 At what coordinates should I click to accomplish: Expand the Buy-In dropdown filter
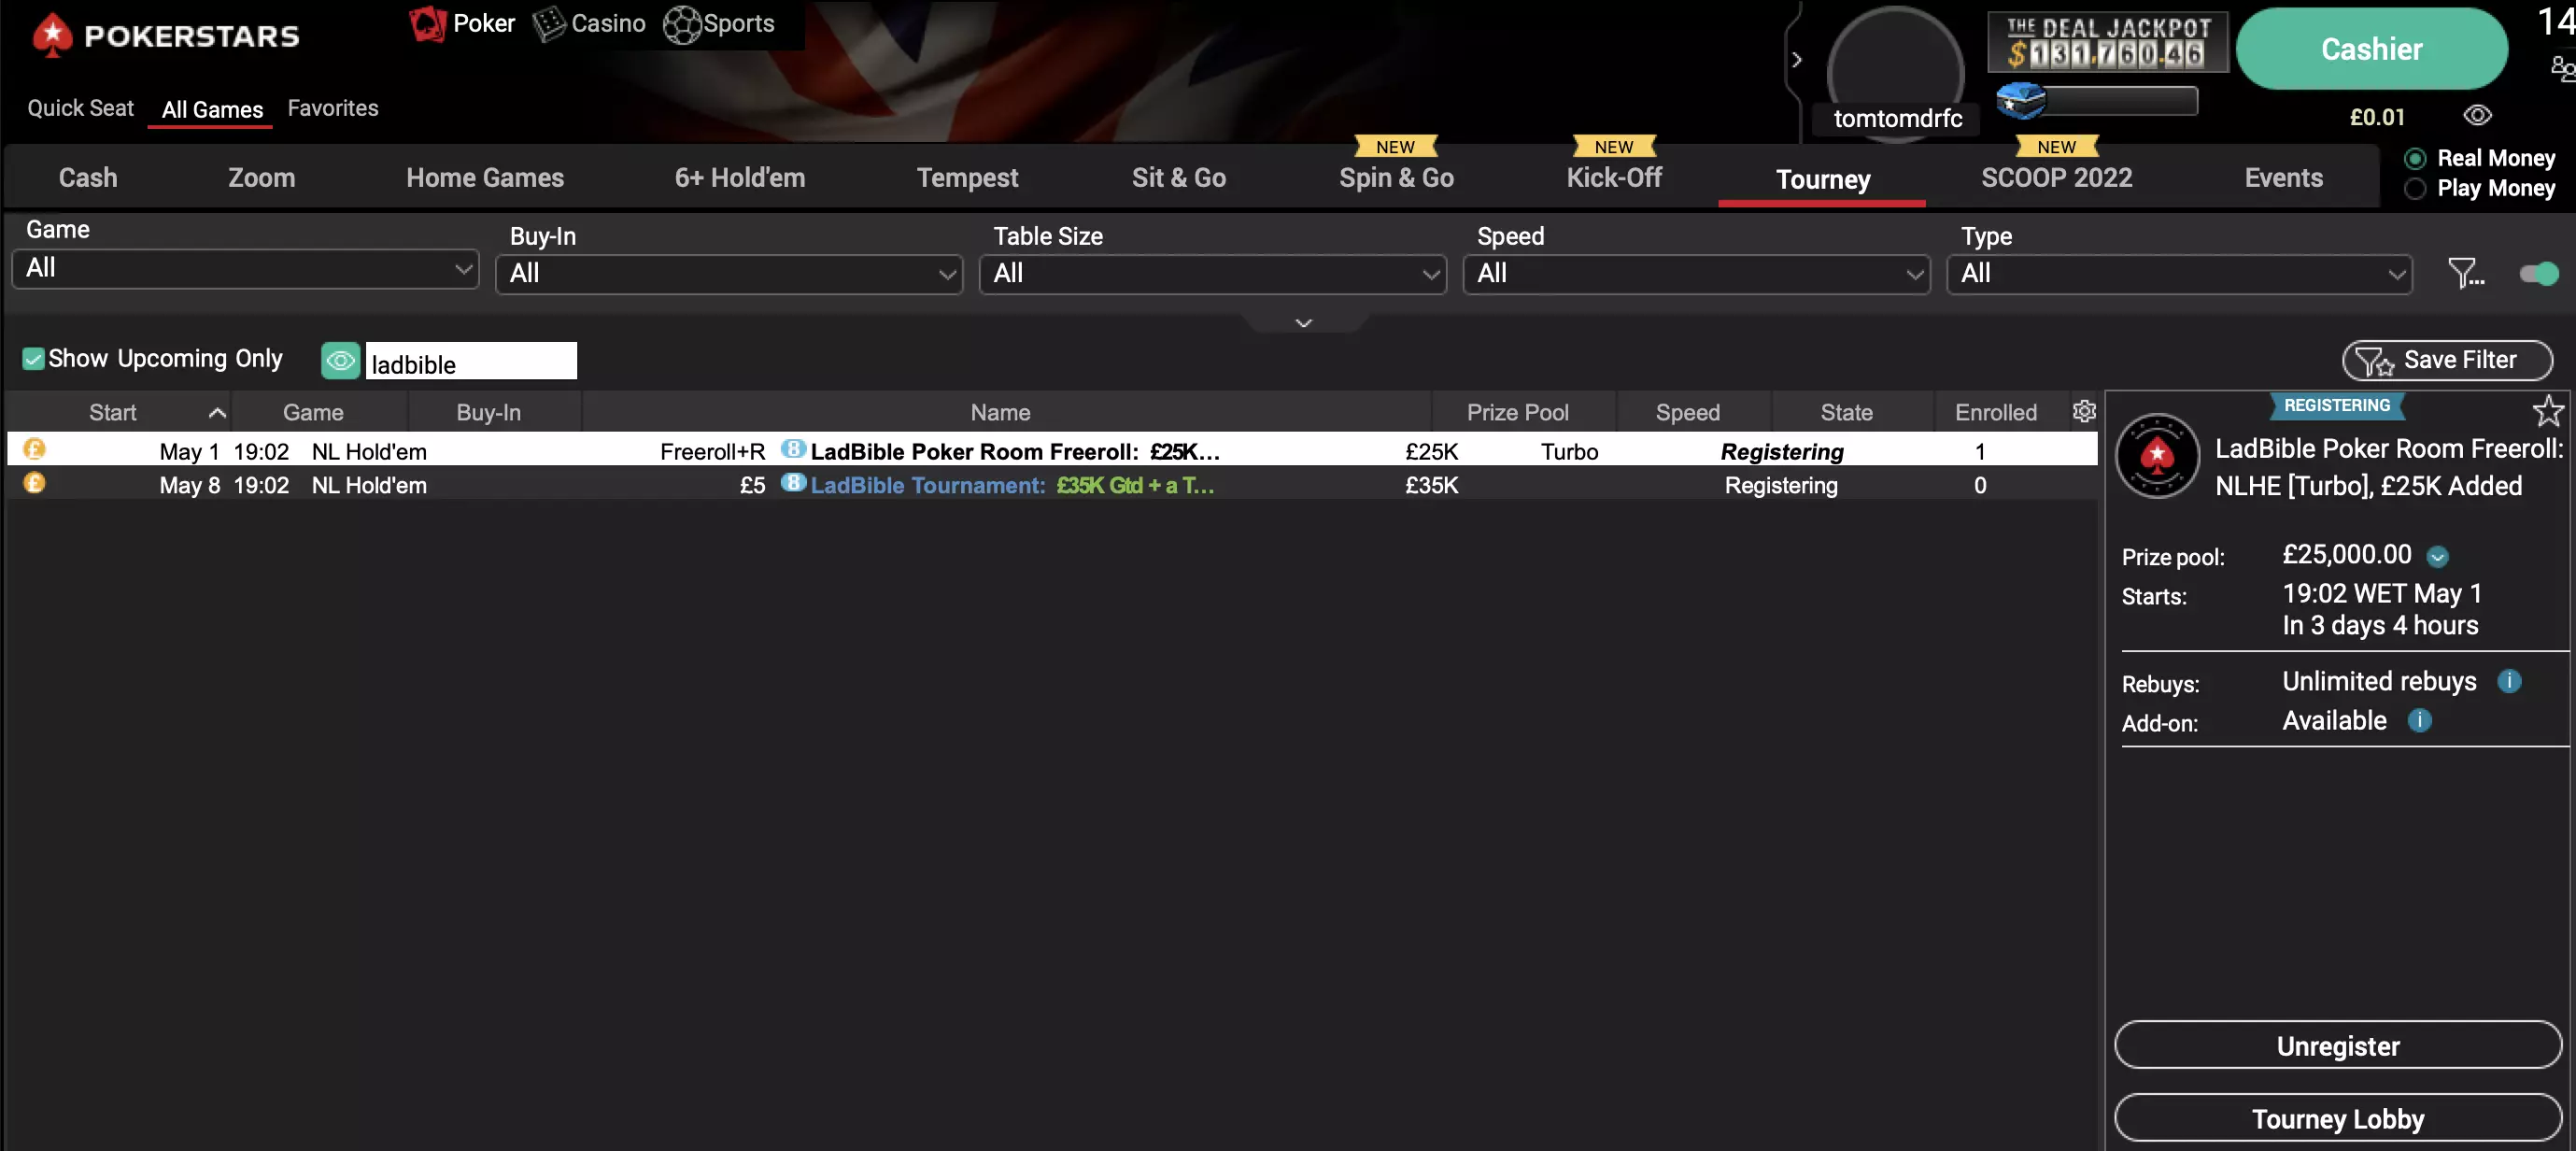pos(728,271)
